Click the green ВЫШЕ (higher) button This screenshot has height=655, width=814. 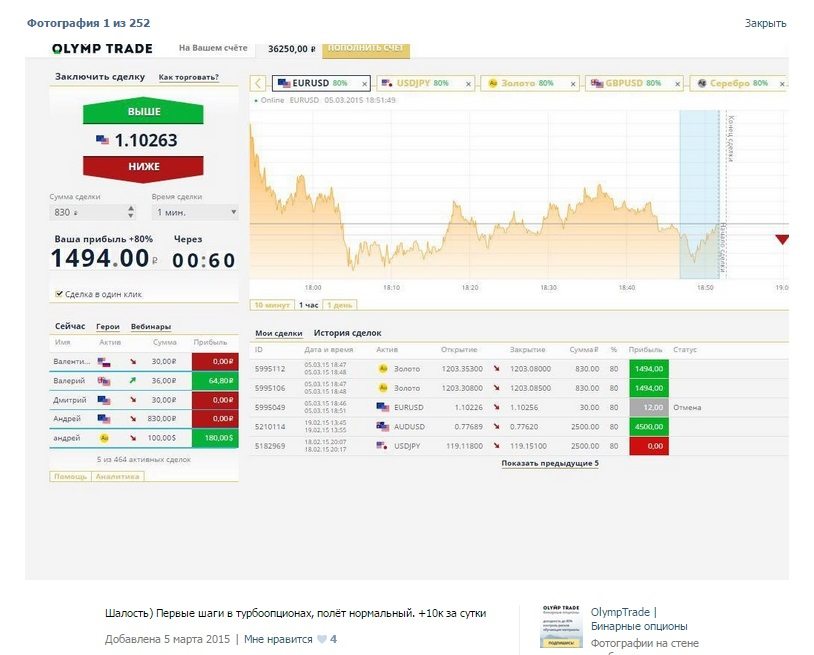[143, 111]
